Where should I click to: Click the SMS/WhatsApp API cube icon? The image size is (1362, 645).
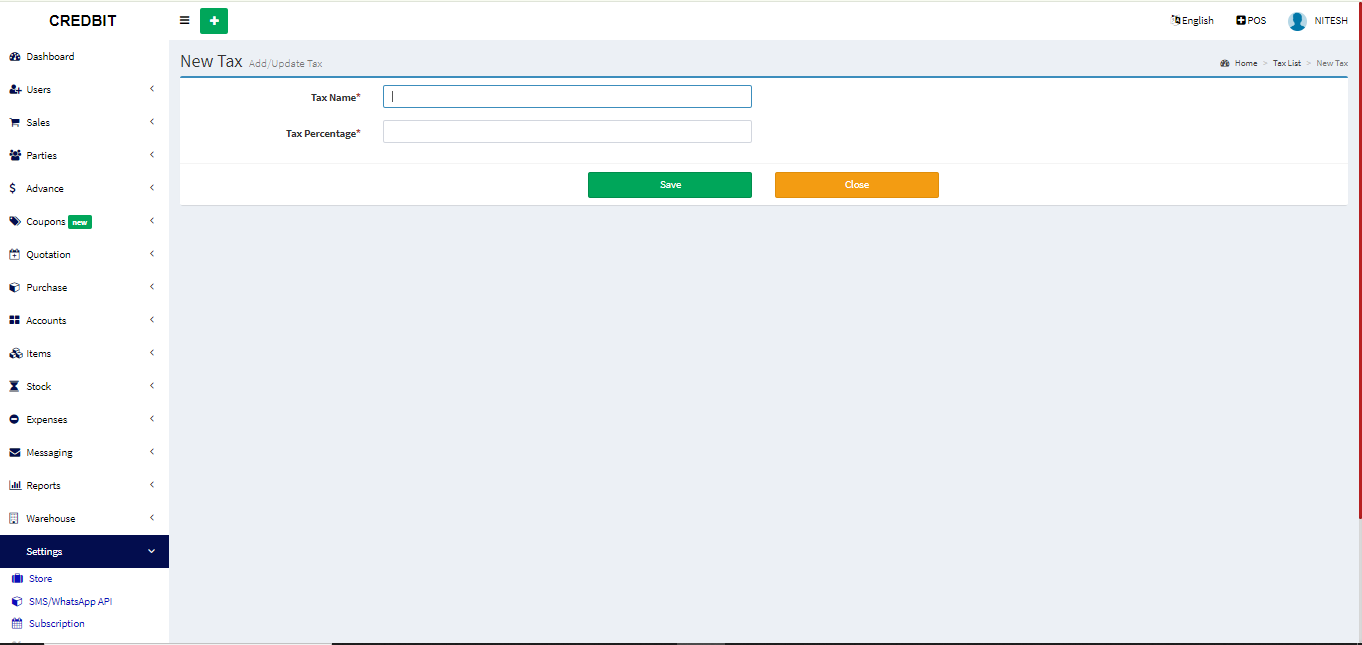coord(17,602)
